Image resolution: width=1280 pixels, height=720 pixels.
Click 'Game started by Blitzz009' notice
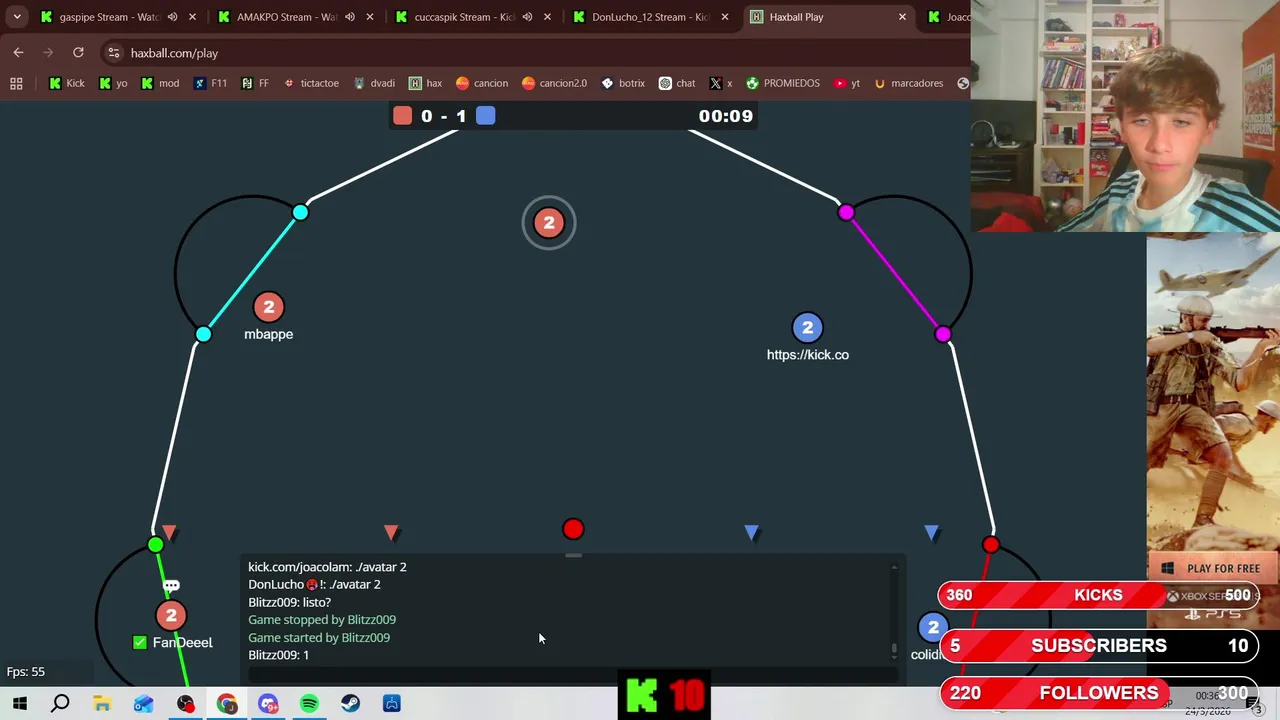tap(319, 637)
